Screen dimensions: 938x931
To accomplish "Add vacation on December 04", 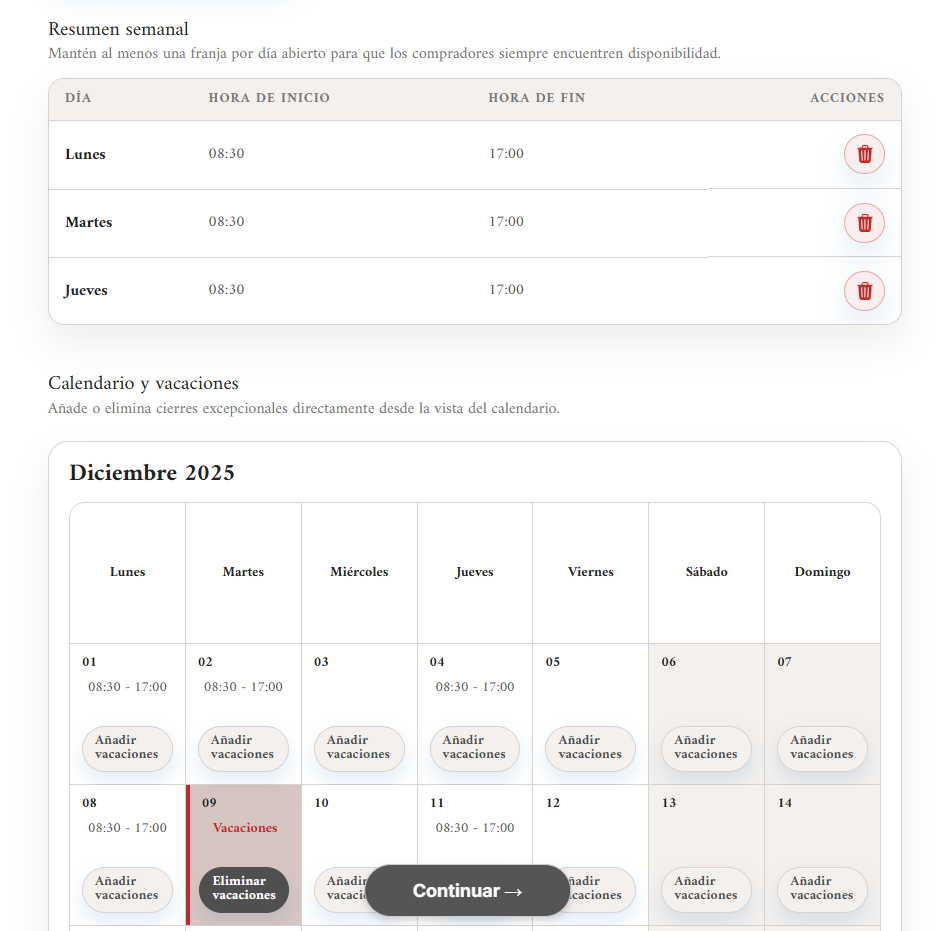I will (474, 748).
